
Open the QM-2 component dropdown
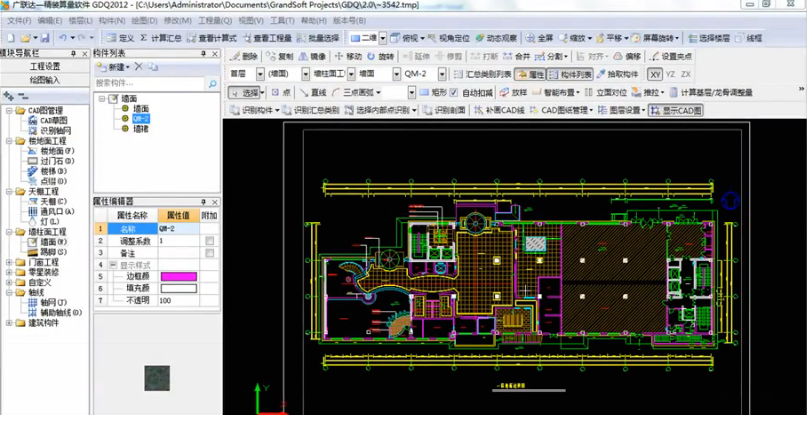coord(442,74)
